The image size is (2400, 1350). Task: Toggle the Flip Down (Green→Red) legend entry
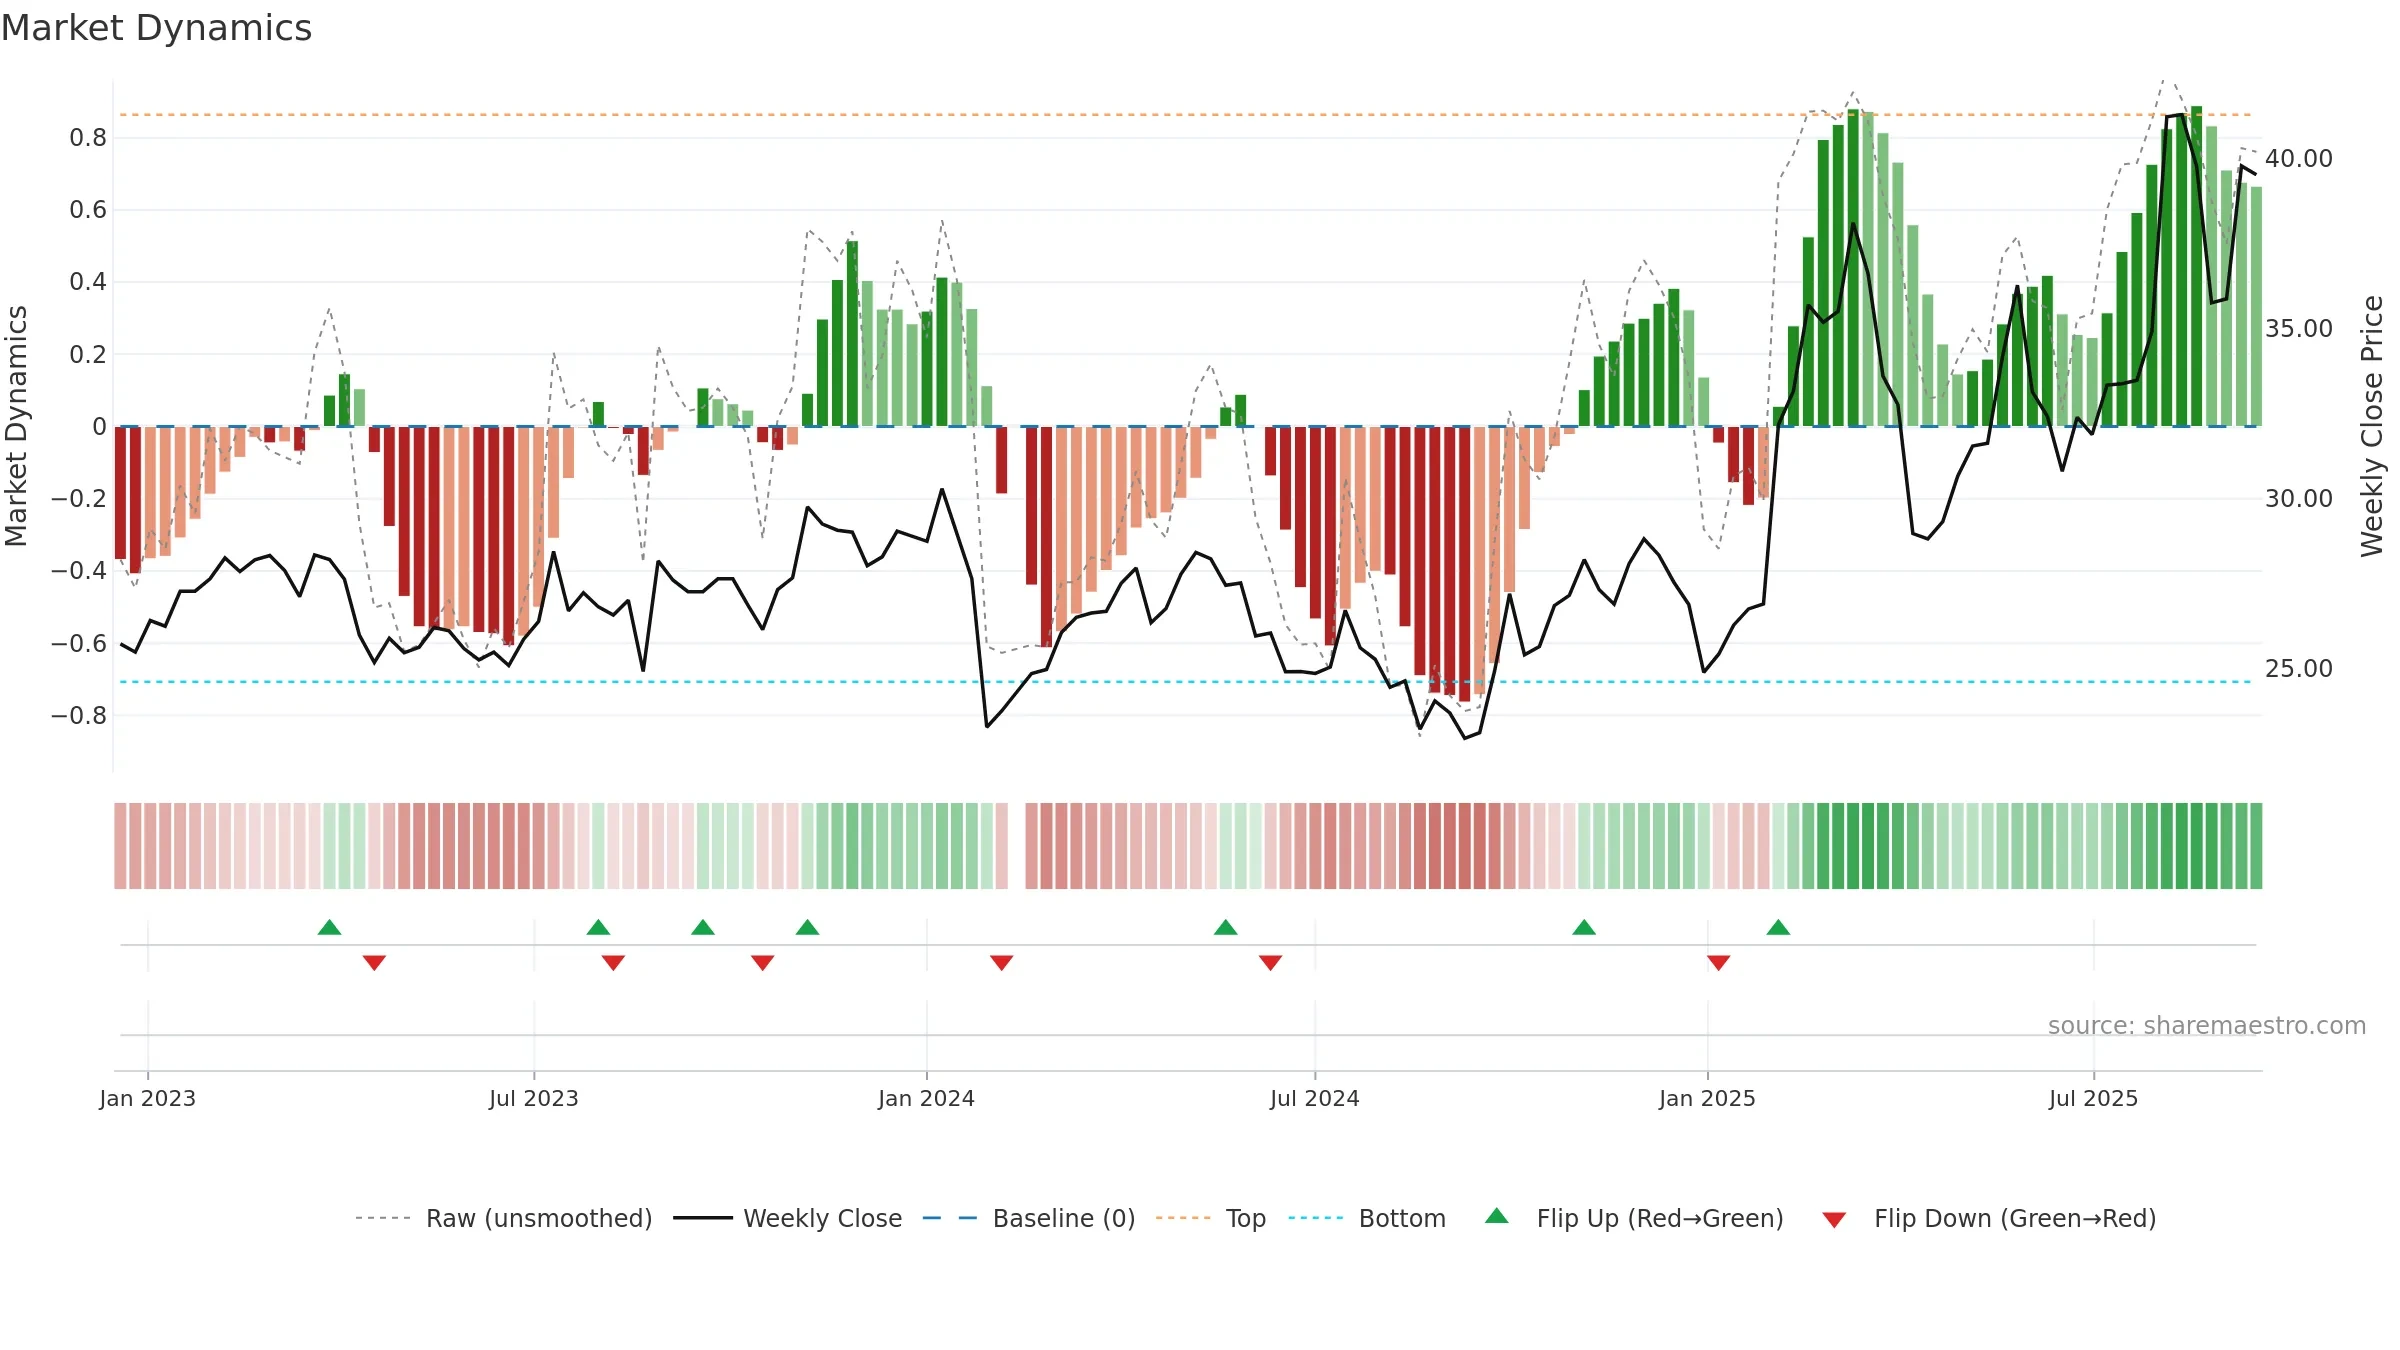[1989, 1218]
